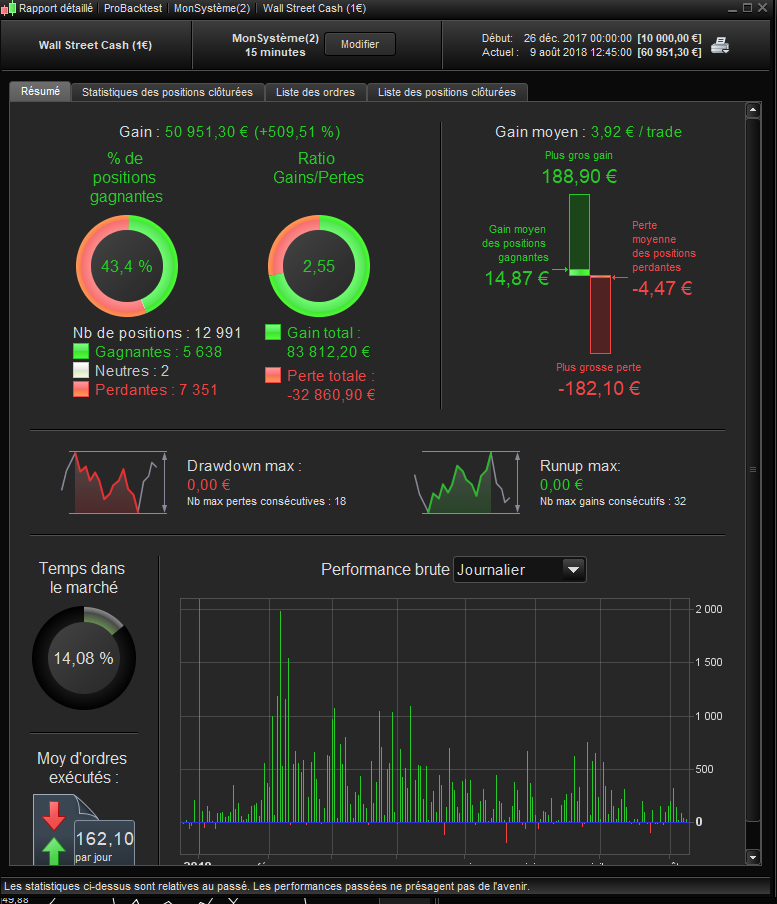Click the winning positions percentage donut chart
Screen dimensions: 777x904
point(127,266)
